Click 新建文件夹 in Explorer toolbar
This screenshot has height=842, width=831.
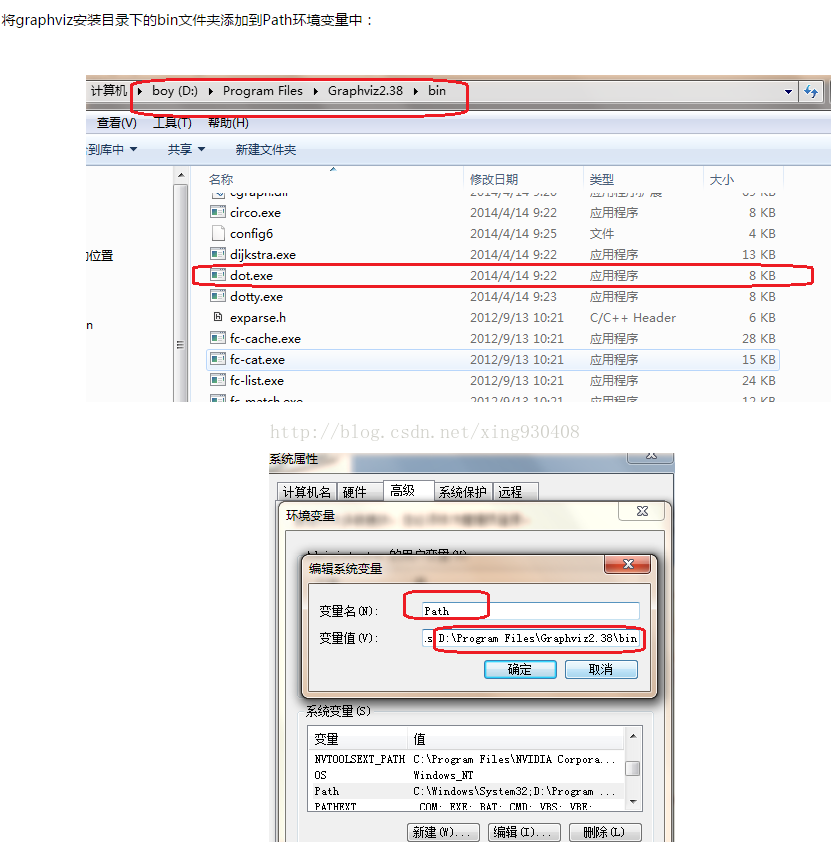click(266, 149)
